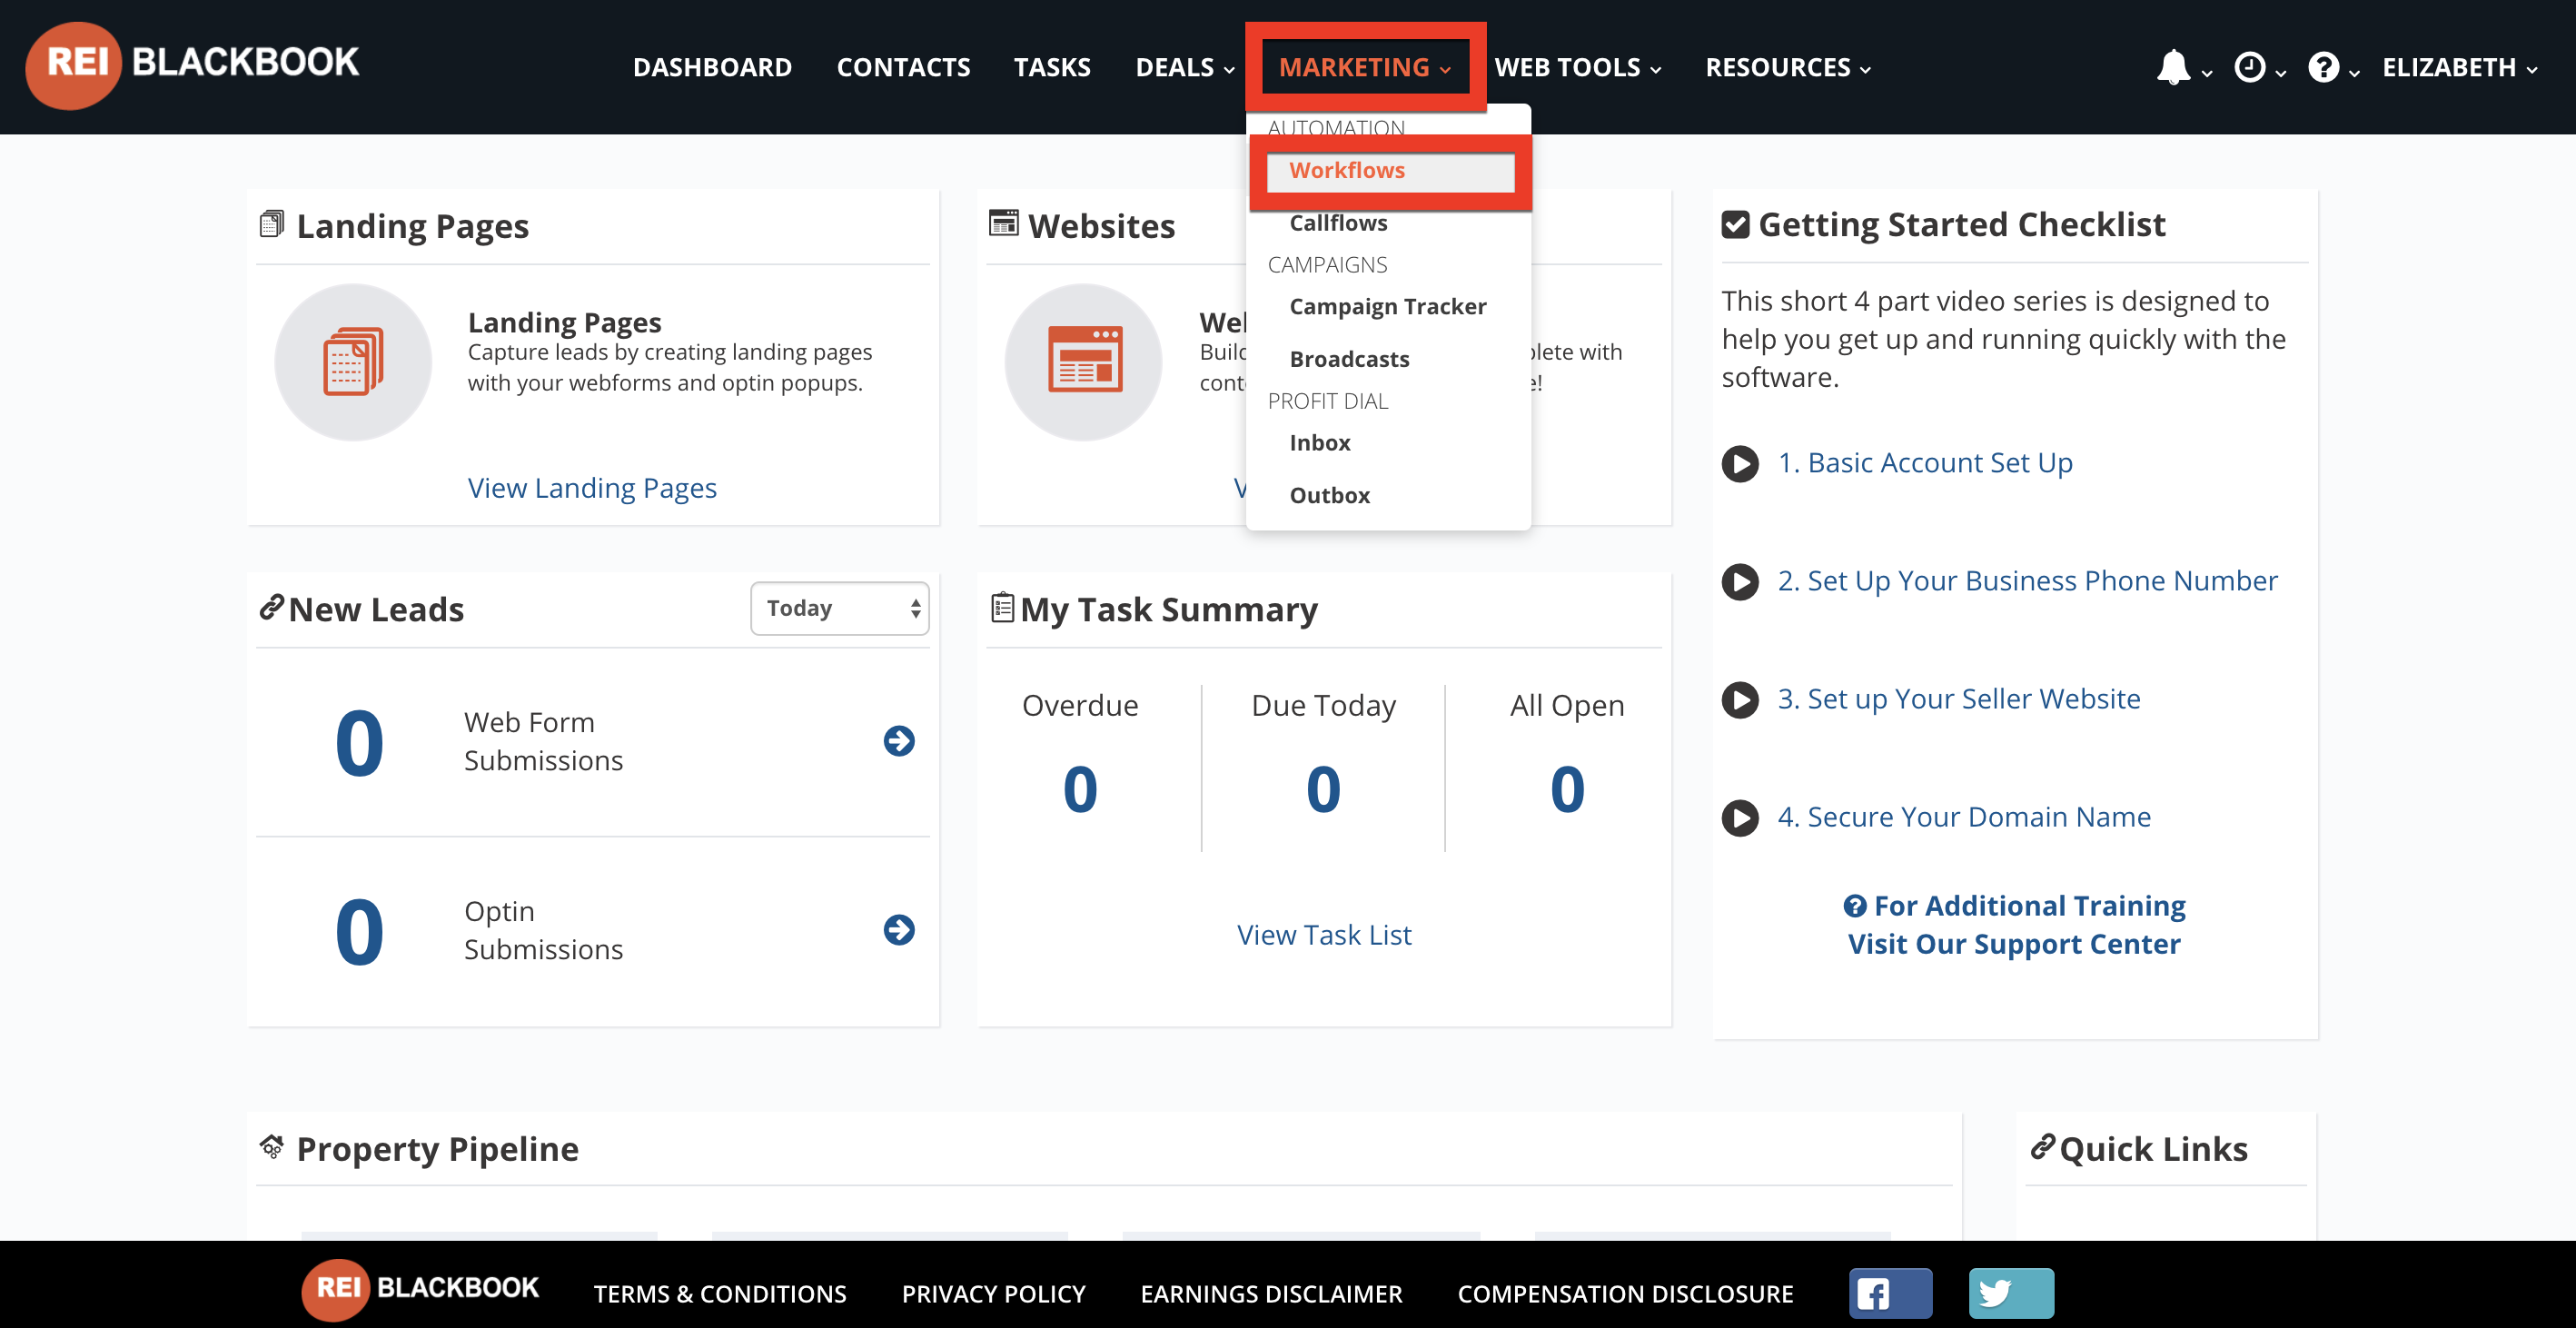
Task: Open the Contacts nav item
Action: [903, 67]
